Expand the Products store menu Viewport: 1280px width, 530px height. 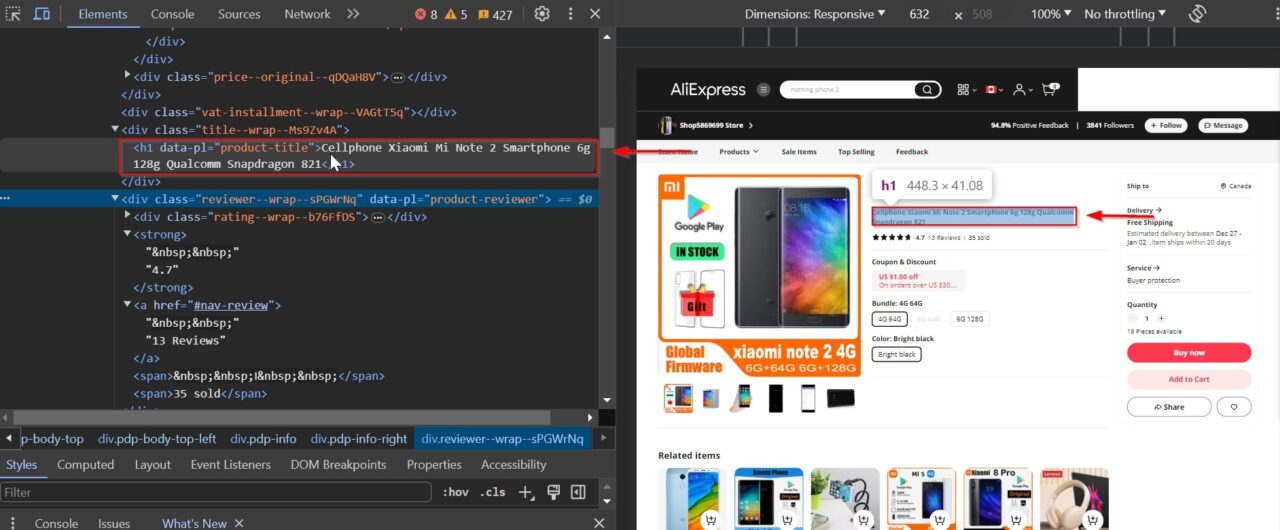pyautogui.click(x=739, y=152)
